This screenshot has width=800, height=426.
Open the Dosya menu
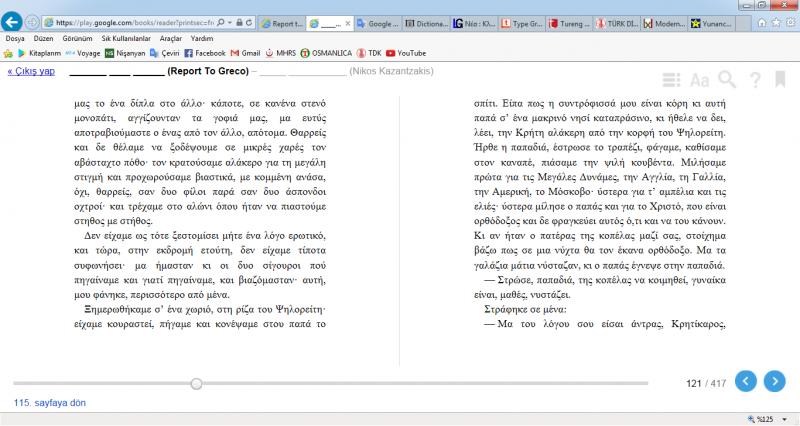[x=15, y=38]
